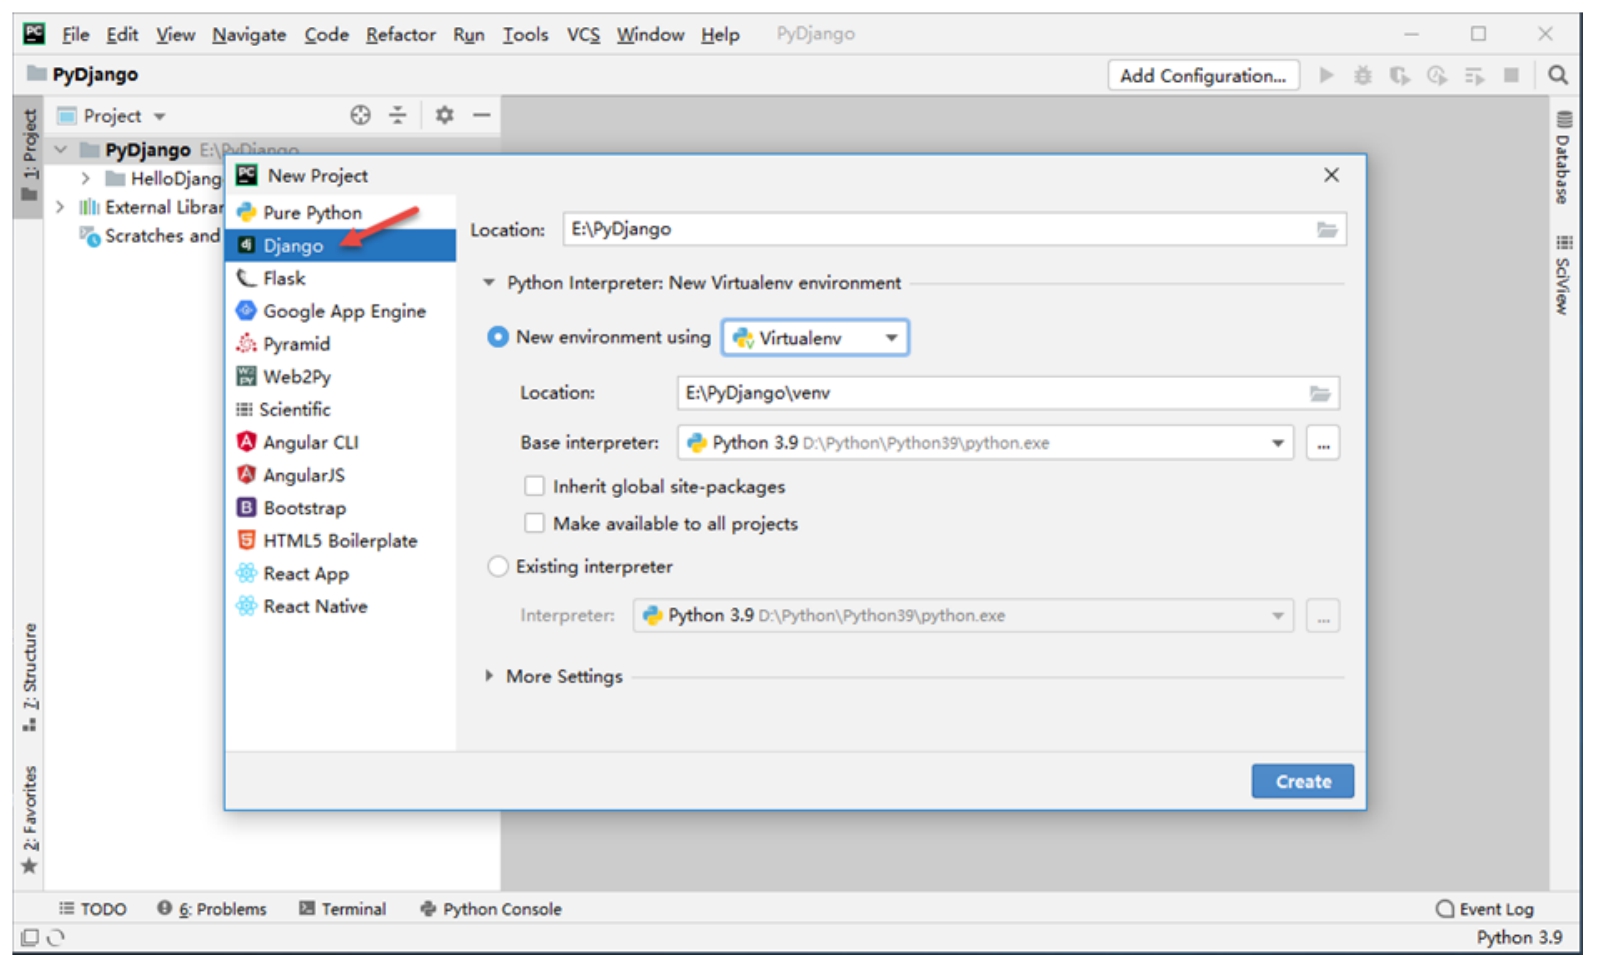Image resolution: width=1600 pixels, height=972 pixels.
Task: Open the File menu
Action: coord(75,34)
